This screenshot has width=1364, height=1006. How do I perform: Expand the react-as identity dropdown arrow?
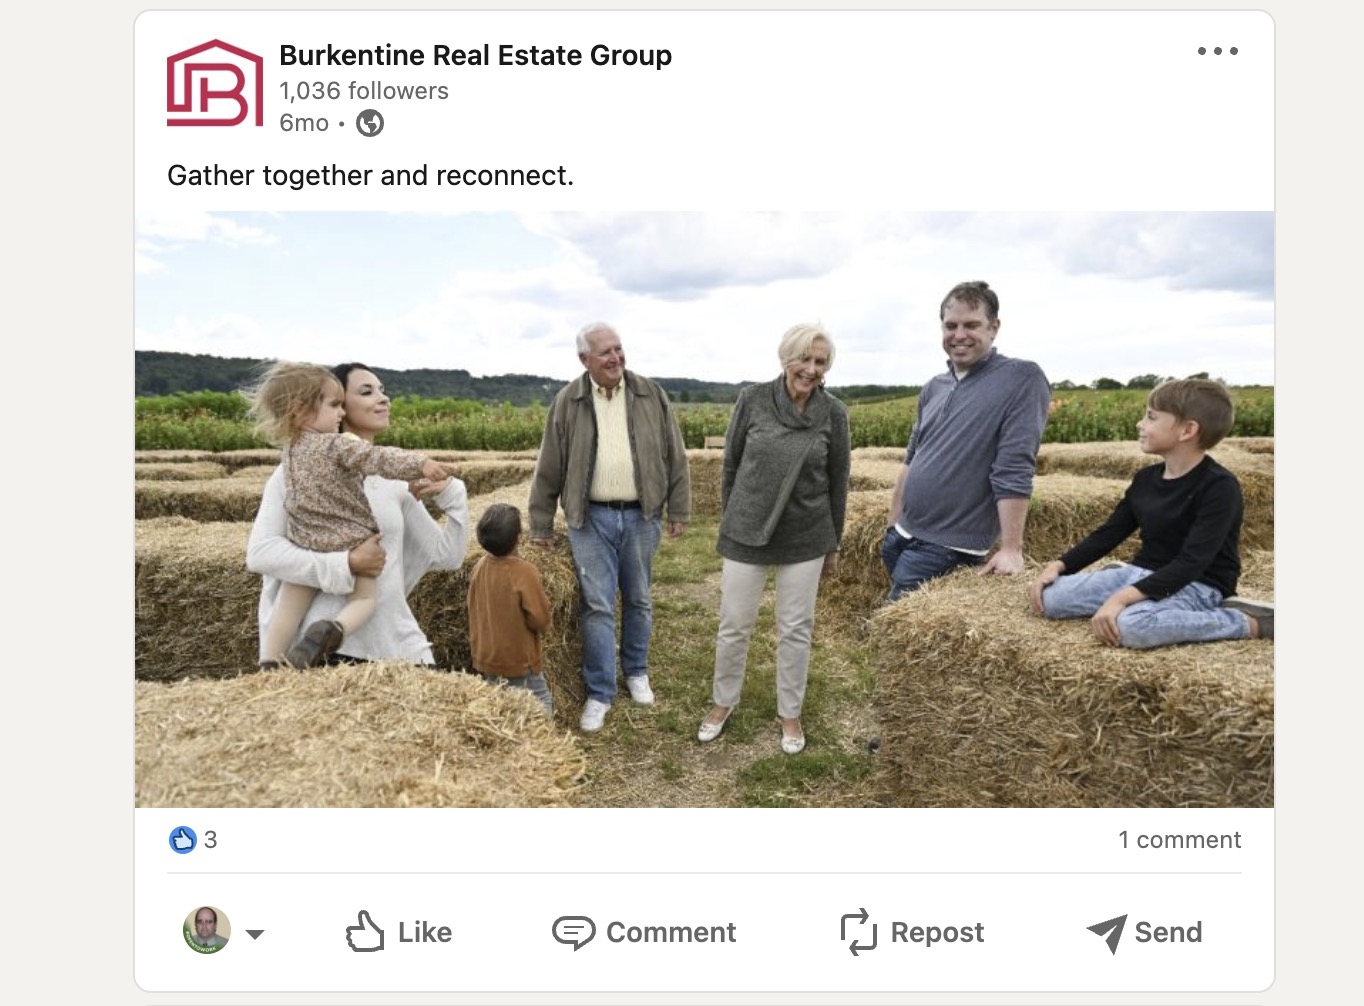click(255, 934)
